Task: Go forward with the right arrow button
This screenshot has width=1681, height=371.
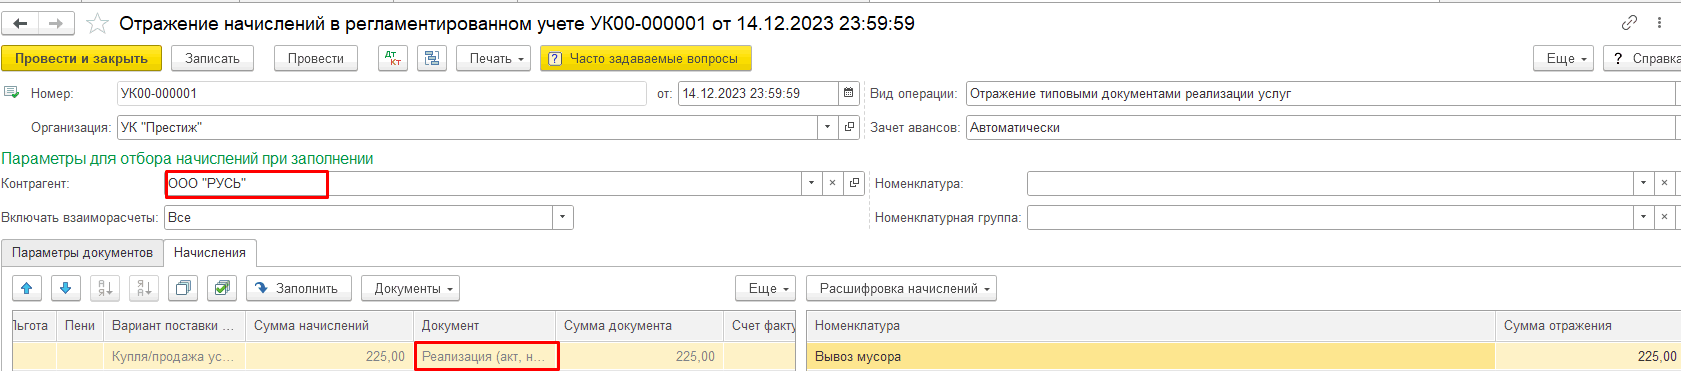Action: (56, 23)
